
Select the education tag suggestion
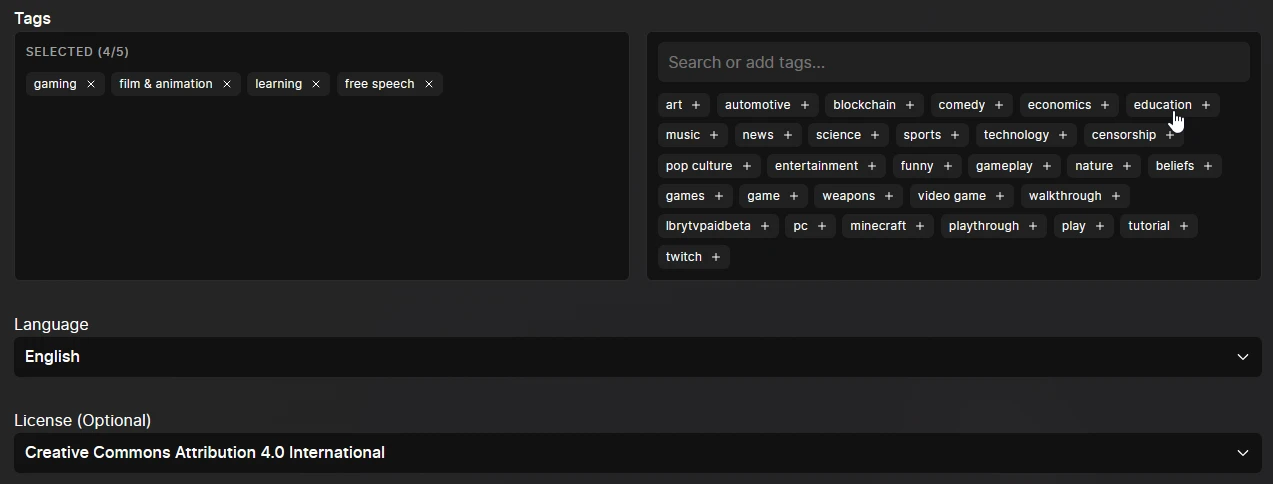pyautogui.click(x=1162, y=105)
